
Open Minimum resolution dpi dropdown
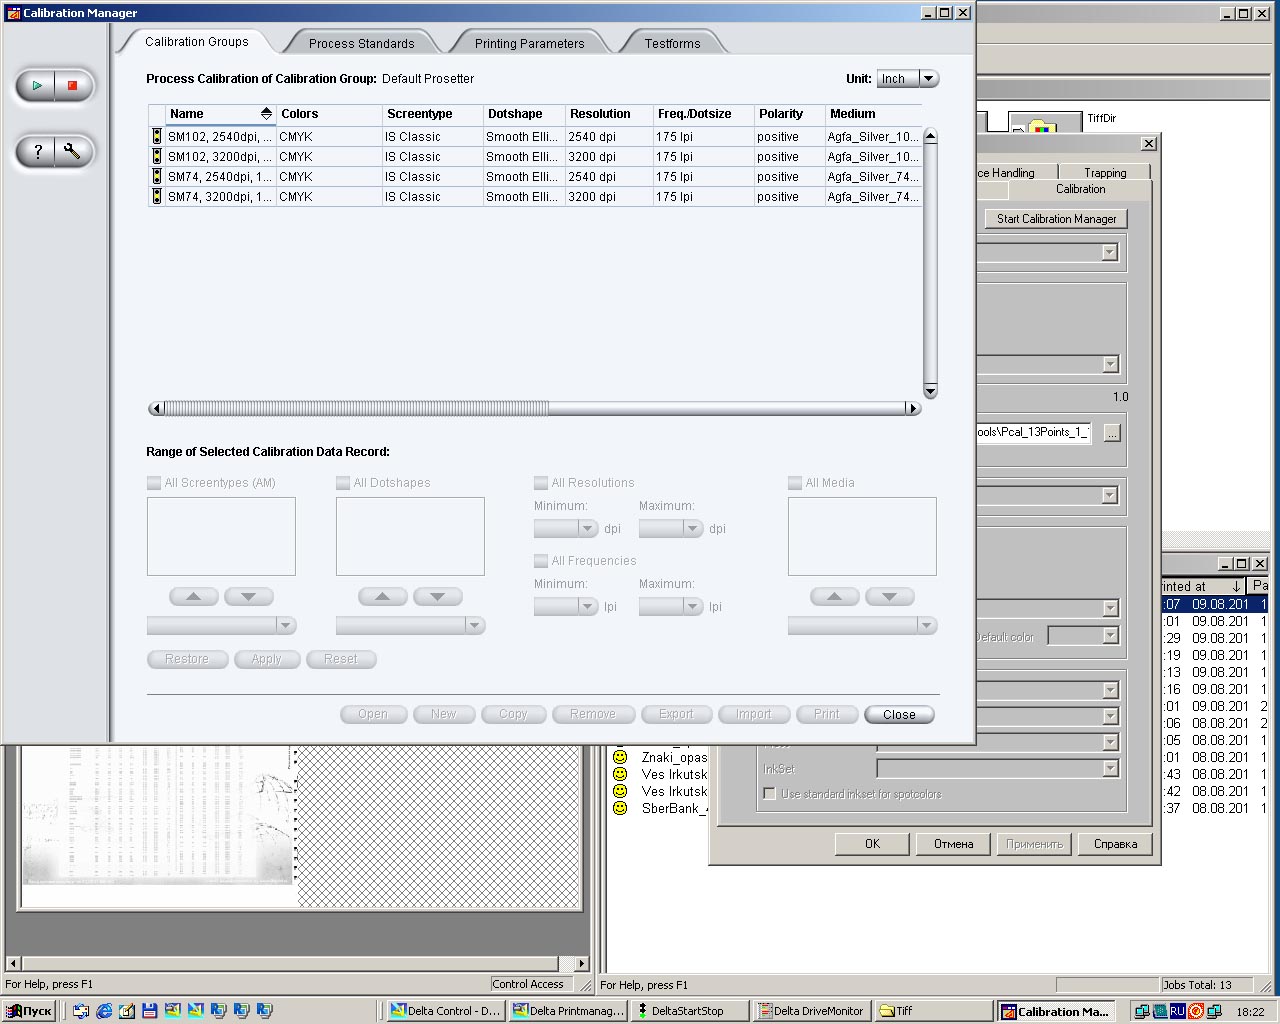coord(566,529)
